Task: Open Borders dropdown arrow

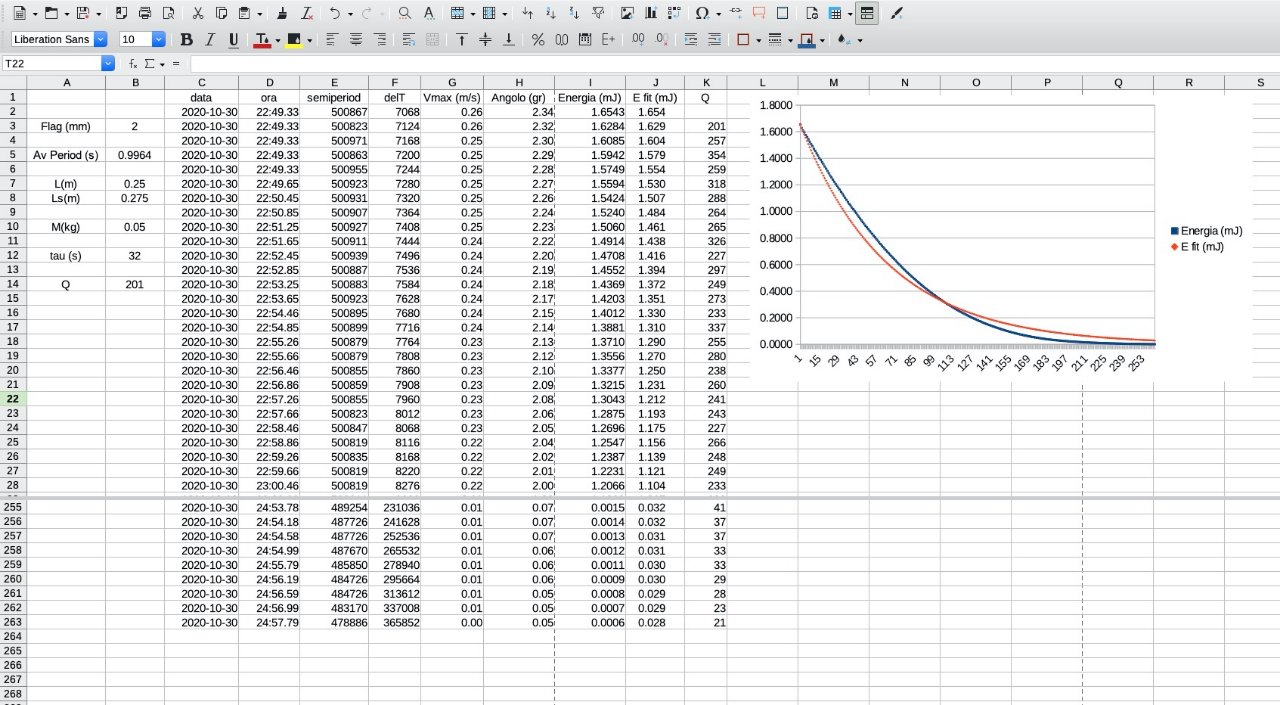Action: click(x=758, y=40)
